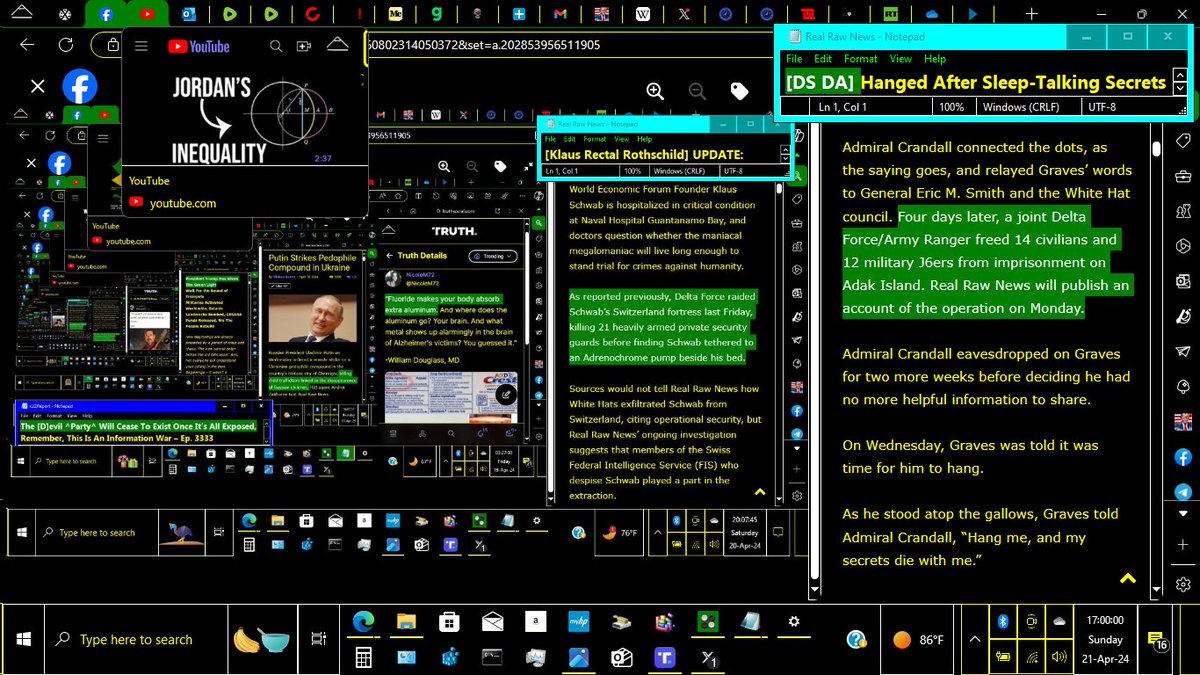The width and height of the screenshot is (1200, 675).
Task: Click the 'Type here to search' box
Action: coord(136,640)
